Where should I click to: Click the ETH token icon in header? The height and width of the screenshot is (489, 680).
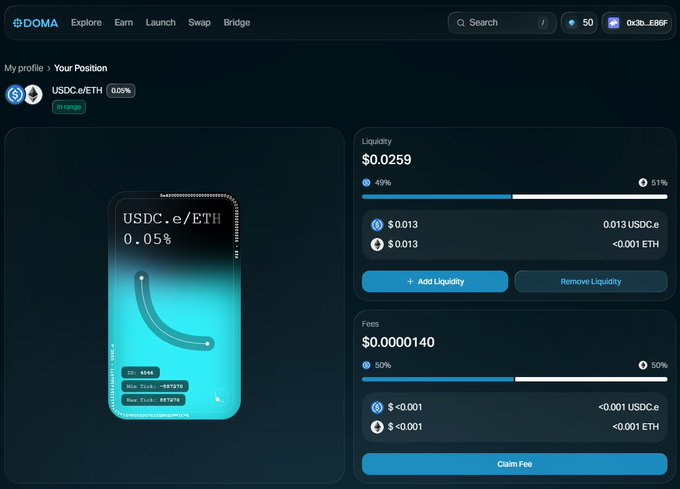[x=33, y=95]
